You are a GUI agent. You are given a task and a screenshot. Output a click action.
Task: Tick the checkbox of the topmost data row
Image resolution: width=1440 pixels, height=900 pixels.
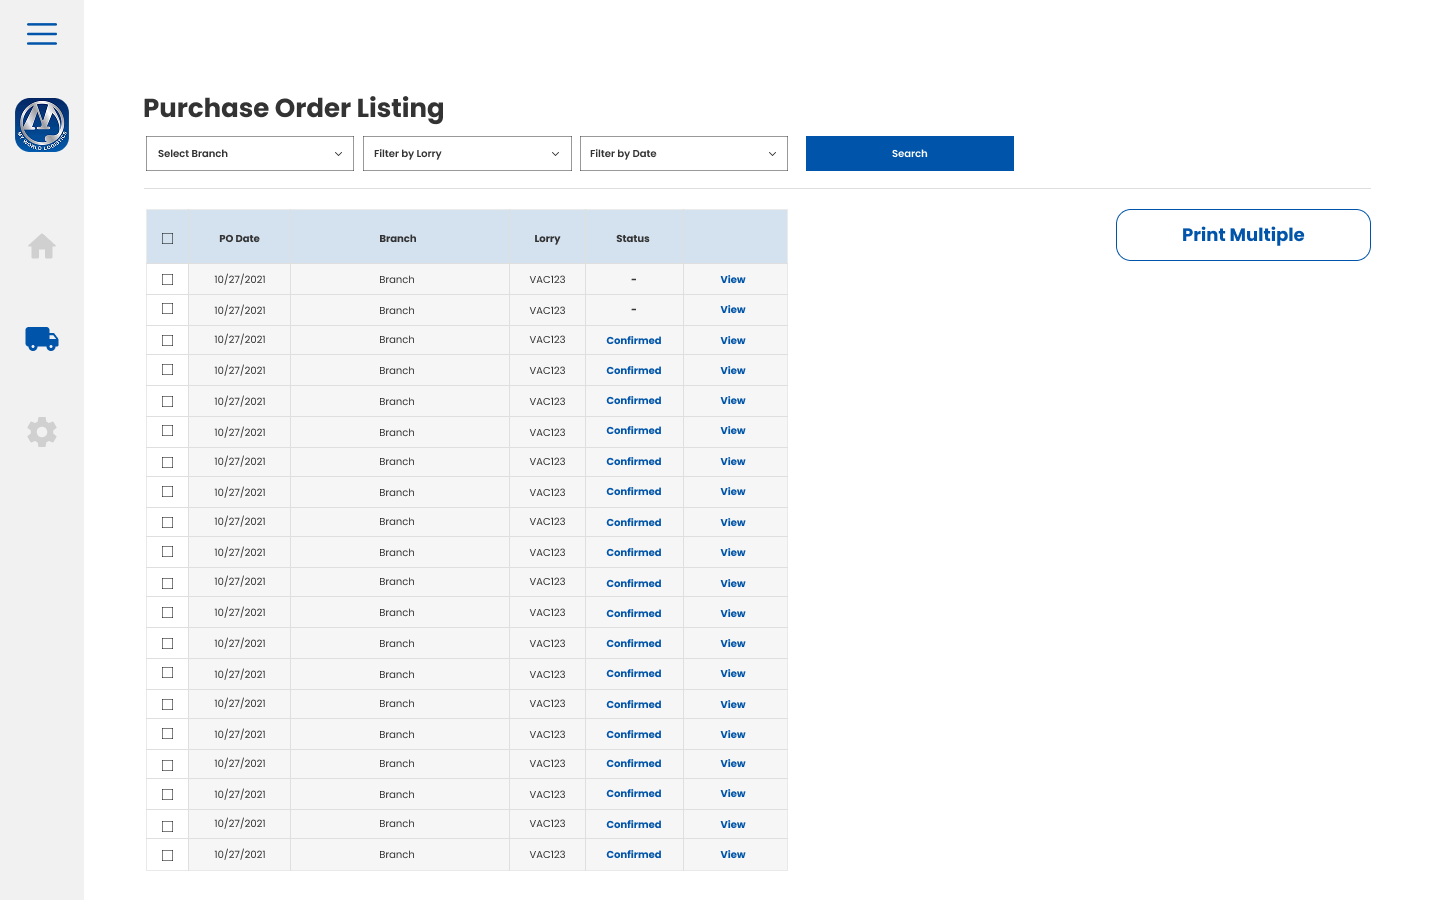pos(167,280)
